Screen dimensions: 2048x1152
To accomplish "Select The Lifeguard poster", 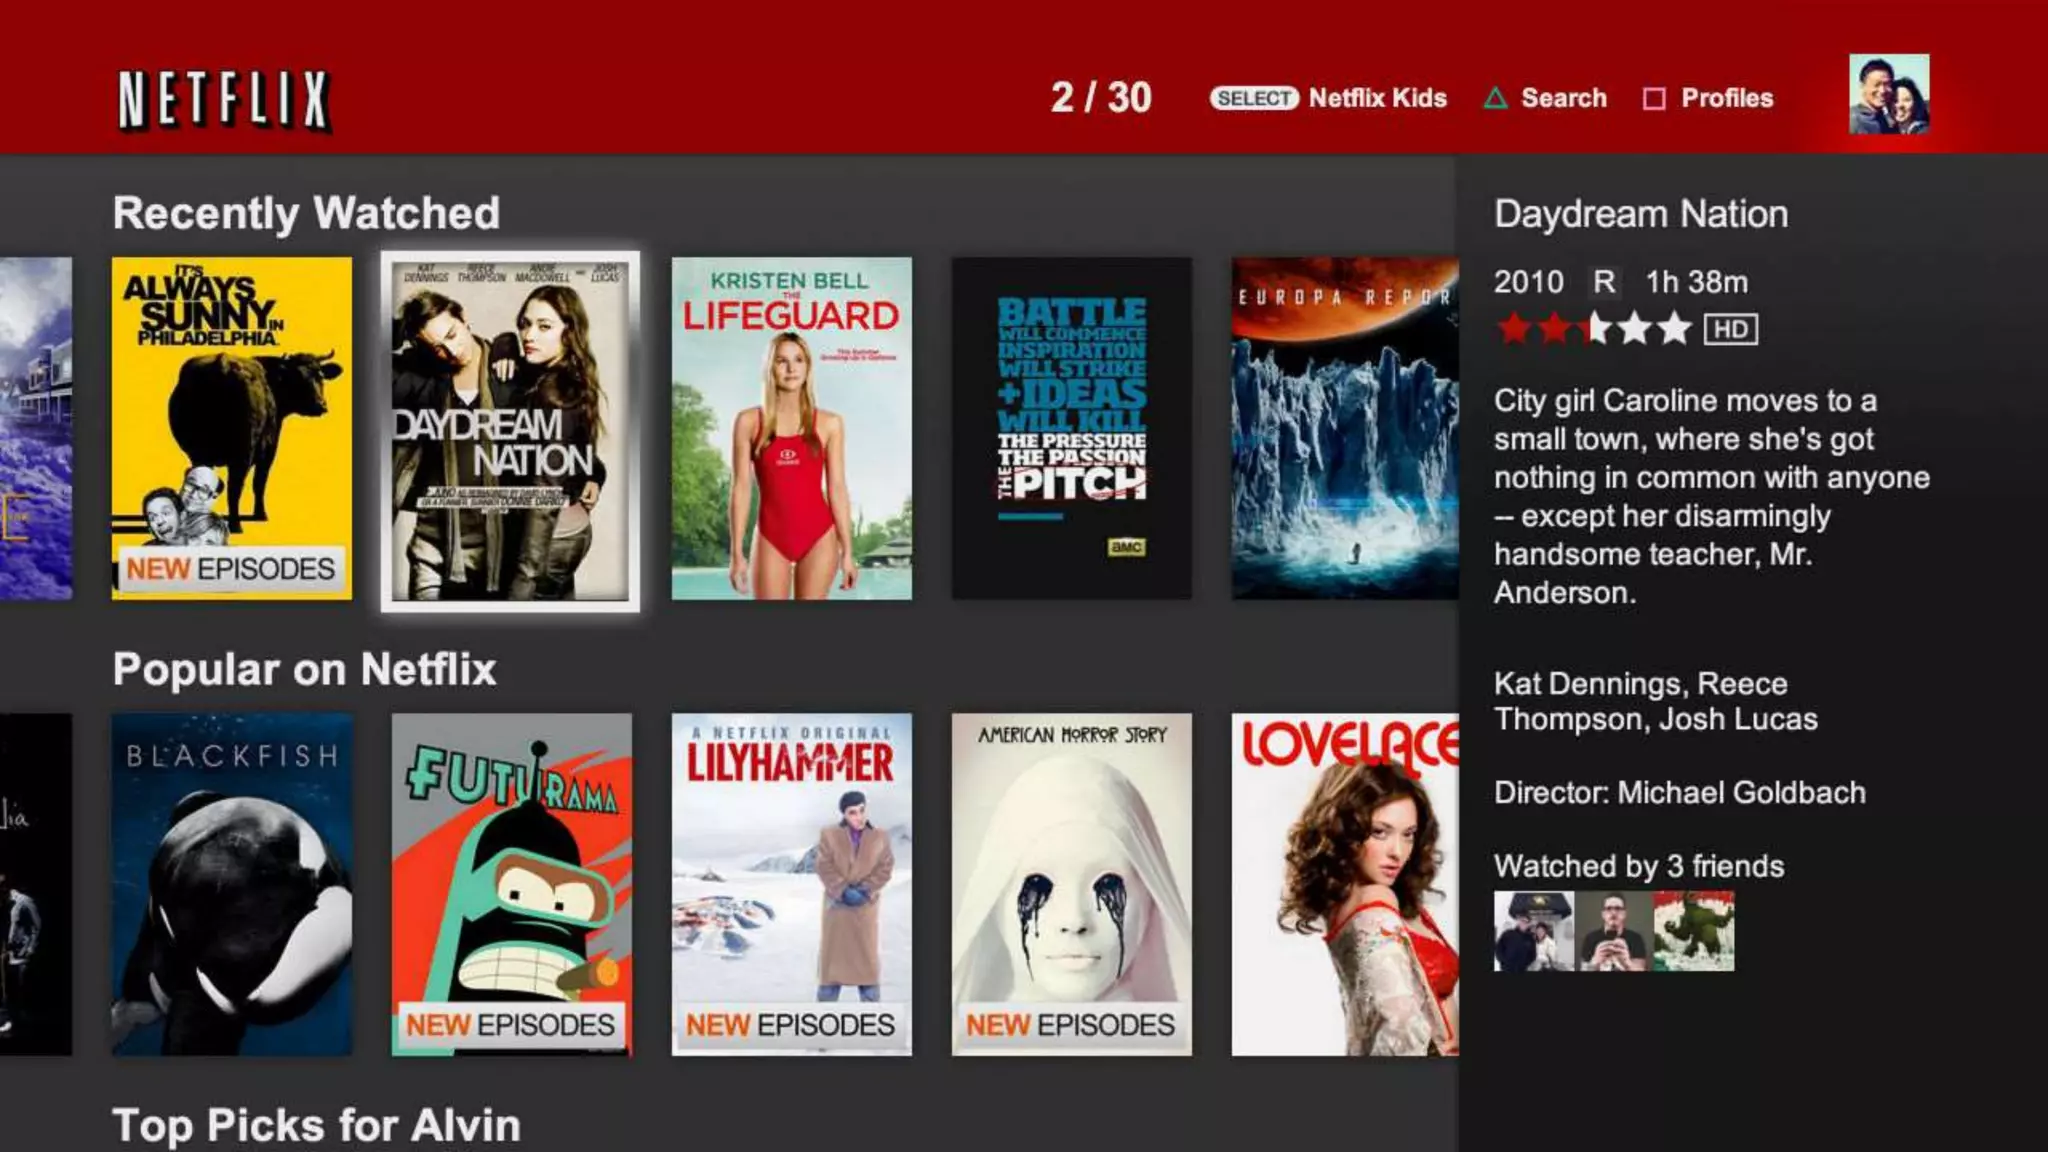I will click(791, 428).
